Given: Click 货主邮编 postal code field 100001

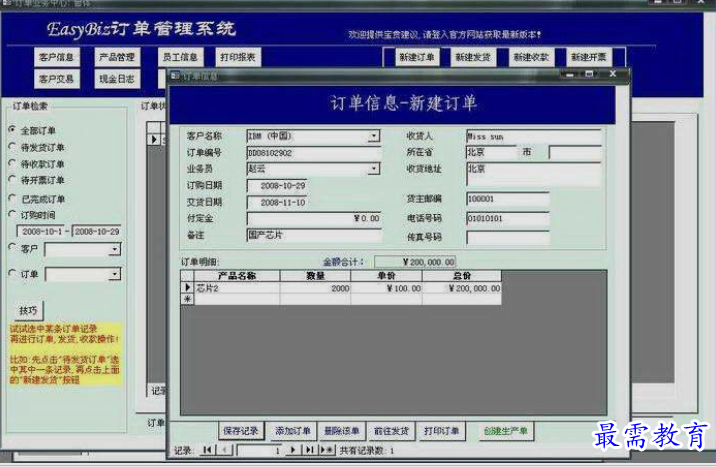Looking at the screenshot, I should (x=507, y=199).
